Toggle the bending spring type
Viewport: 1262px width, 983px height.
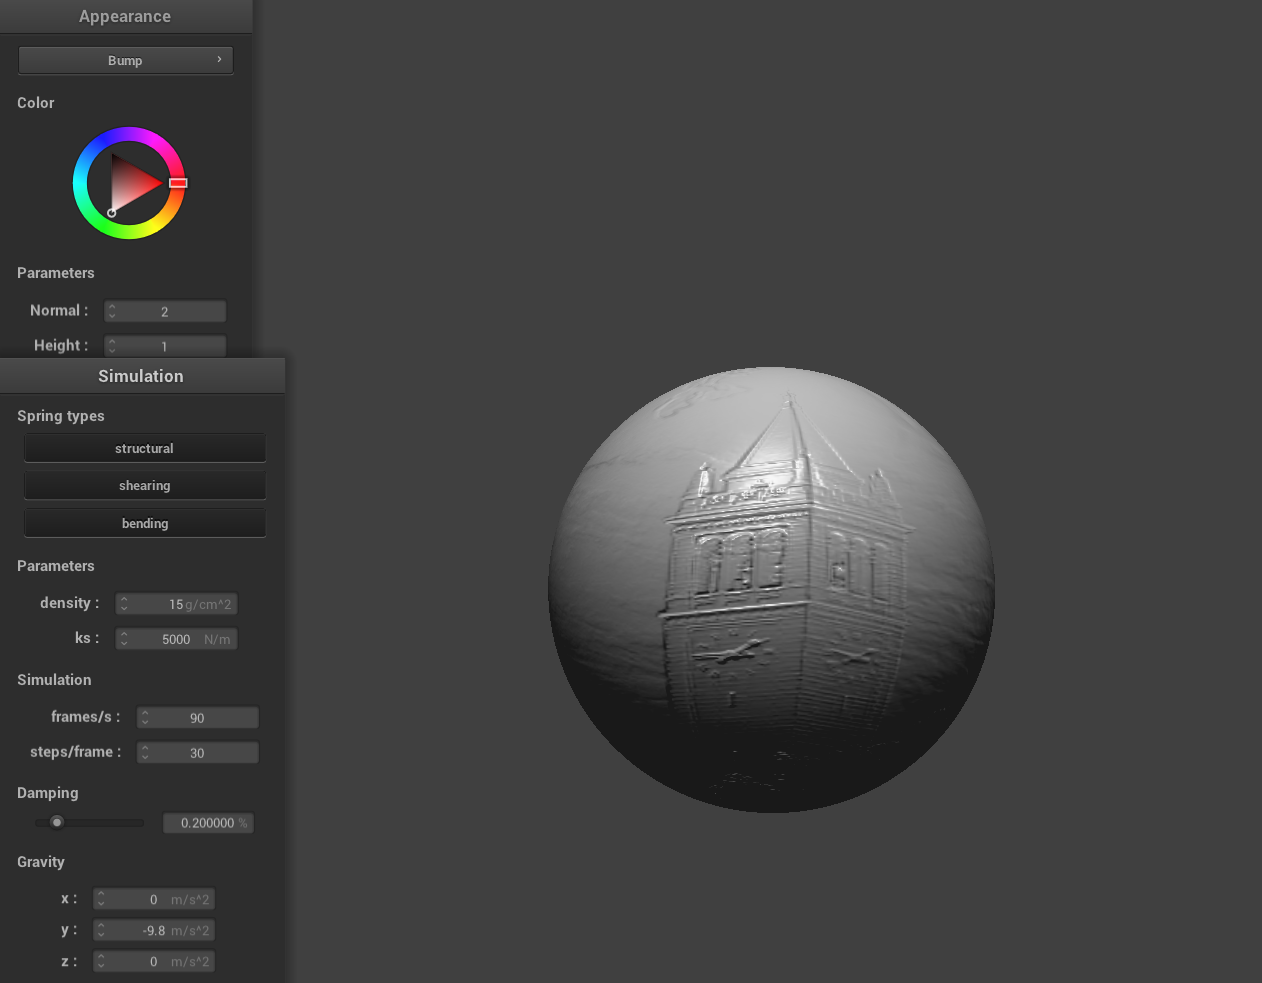(x=145, y=523)
